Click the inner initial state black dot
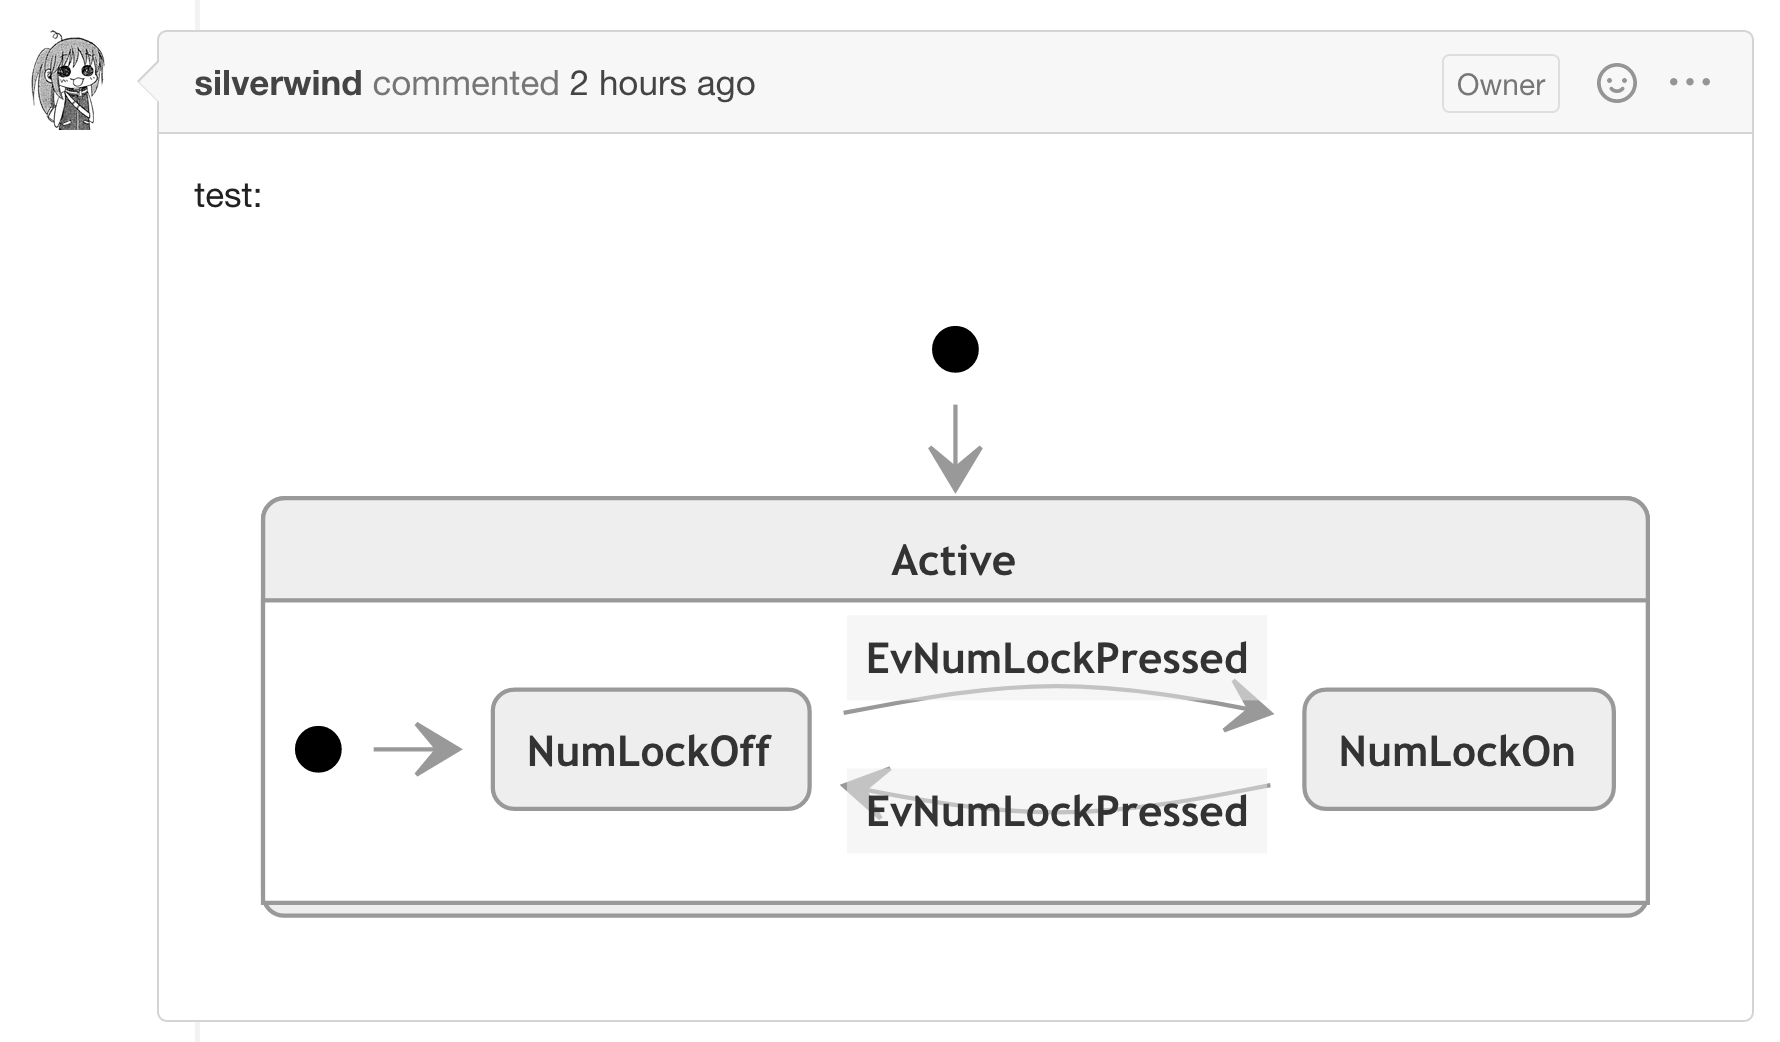The image size is (1780, 1042). pyautogui.click(x=318, y=749)
